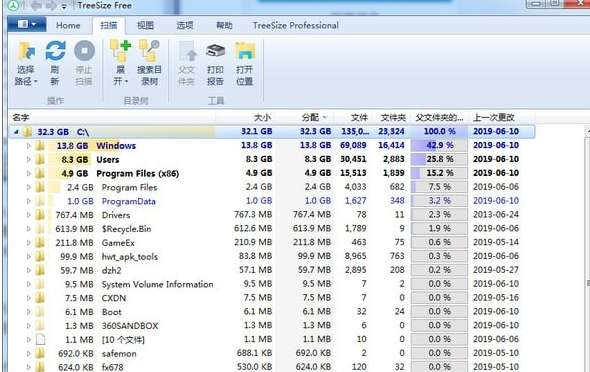
Task: Click the 23,324 folder count for C:\
Action: click(391, 132)
